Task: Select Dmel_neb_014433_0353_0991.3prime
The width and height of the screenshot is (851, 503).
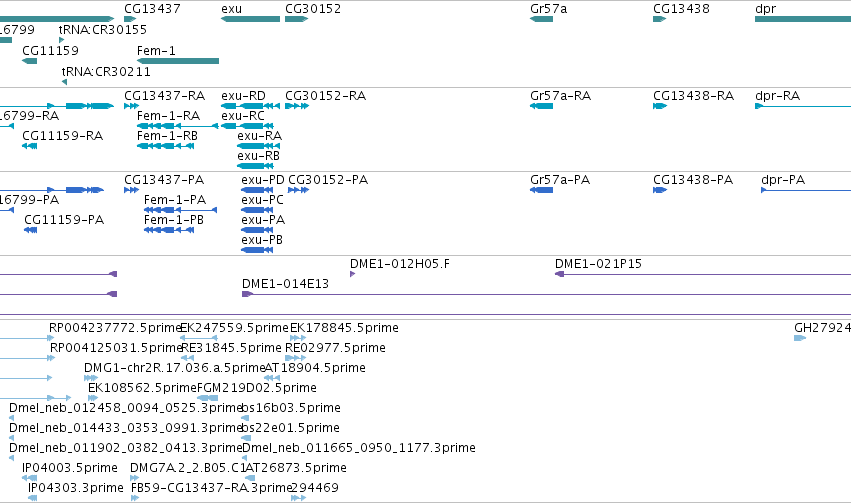Action: pyautogui.click(x=125, y=429)
